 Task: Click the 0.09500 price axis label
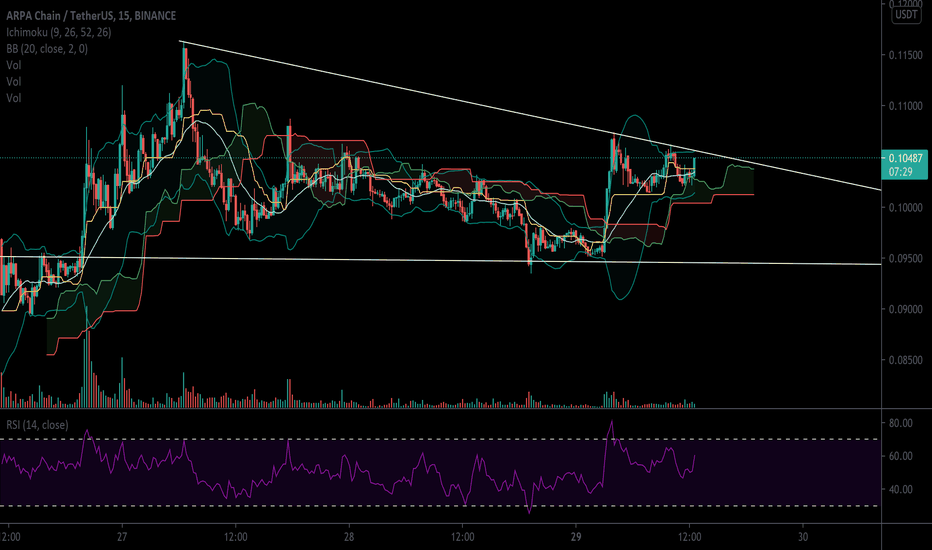click(x=905, y=258)
